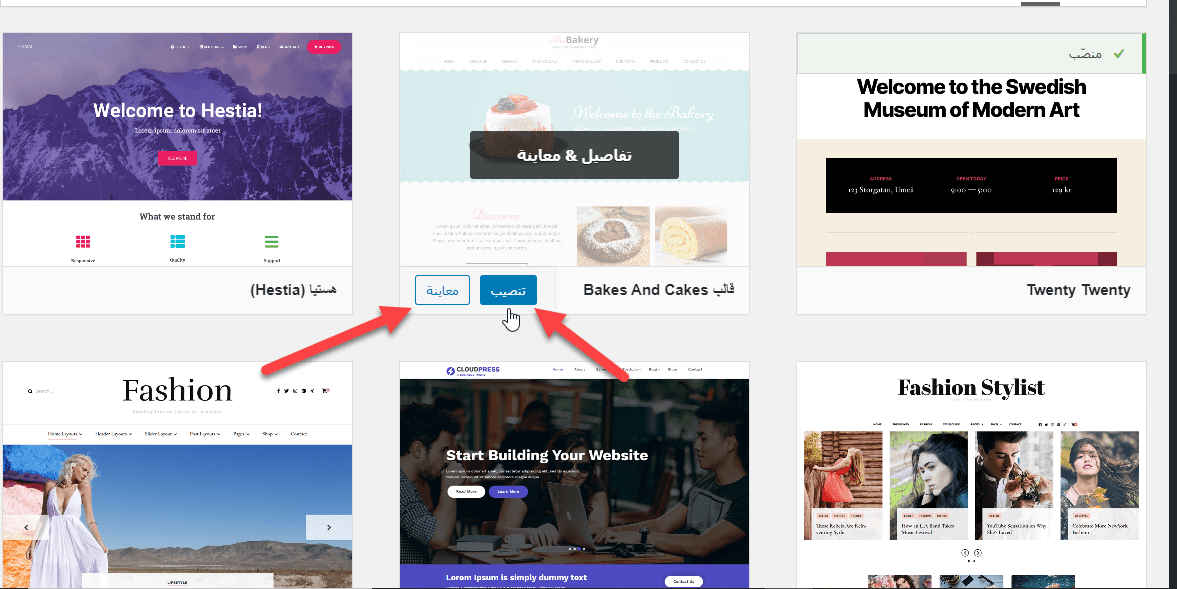Click the CloudPress logo icon
Viewport: 1177px width, 589px height.
[x=450, y=371]
